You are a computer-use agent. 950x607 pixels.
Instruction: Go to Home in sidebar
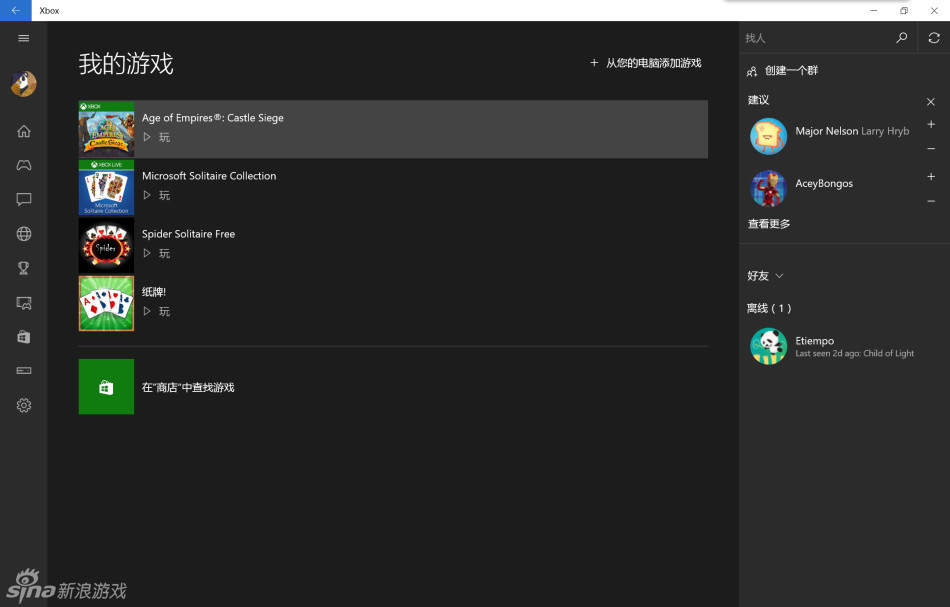click(24, 131)
